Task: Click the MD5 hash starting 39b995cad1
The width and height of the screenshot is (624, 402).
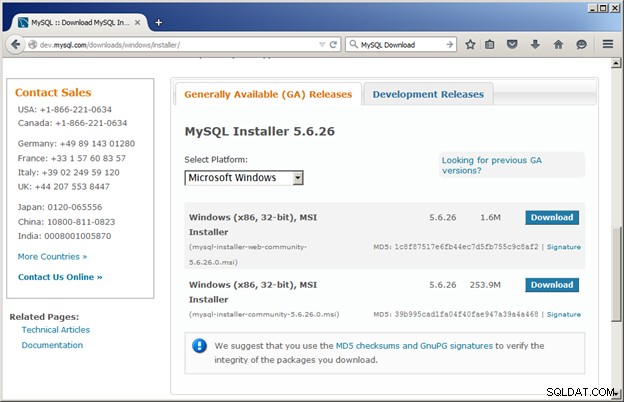Action: click(x=466, y=314)
